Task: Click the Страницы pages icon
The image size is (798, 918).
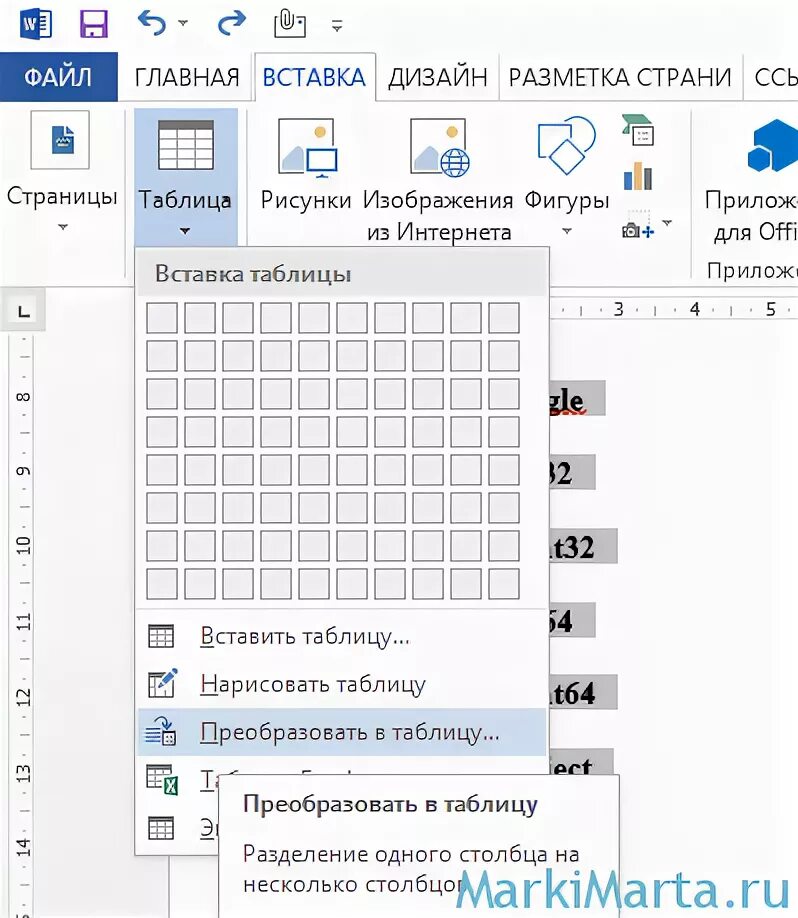Action: (x=60, y=140)
